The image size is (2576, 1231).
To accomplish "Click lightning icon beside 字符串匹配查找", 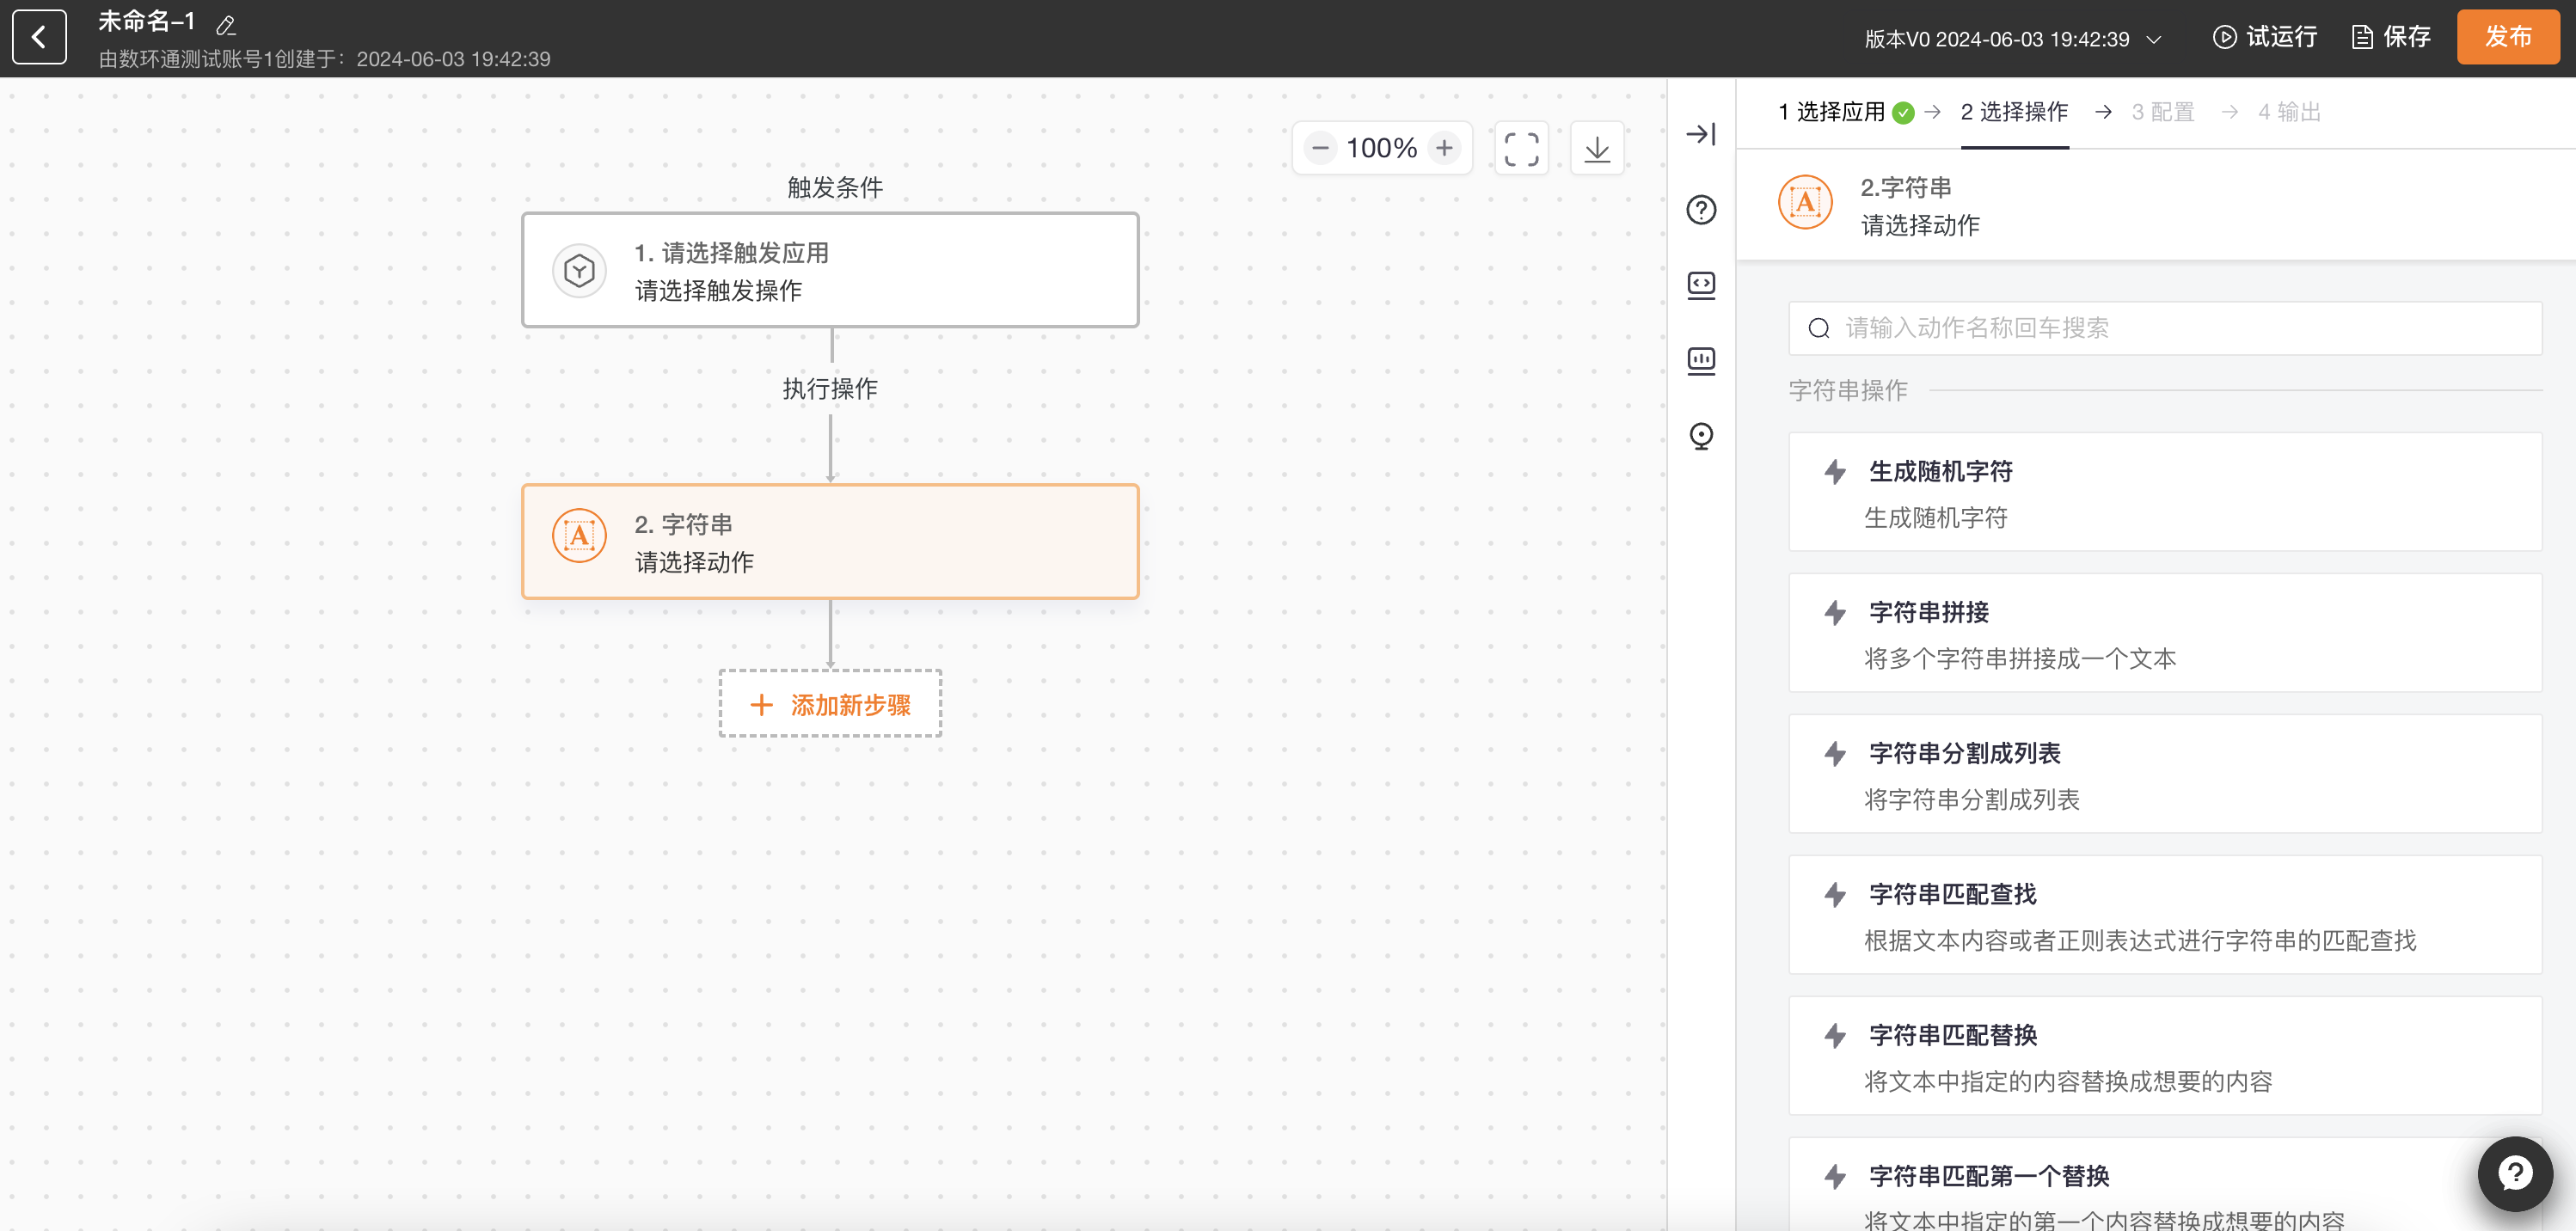I will tap(1834, 894).
